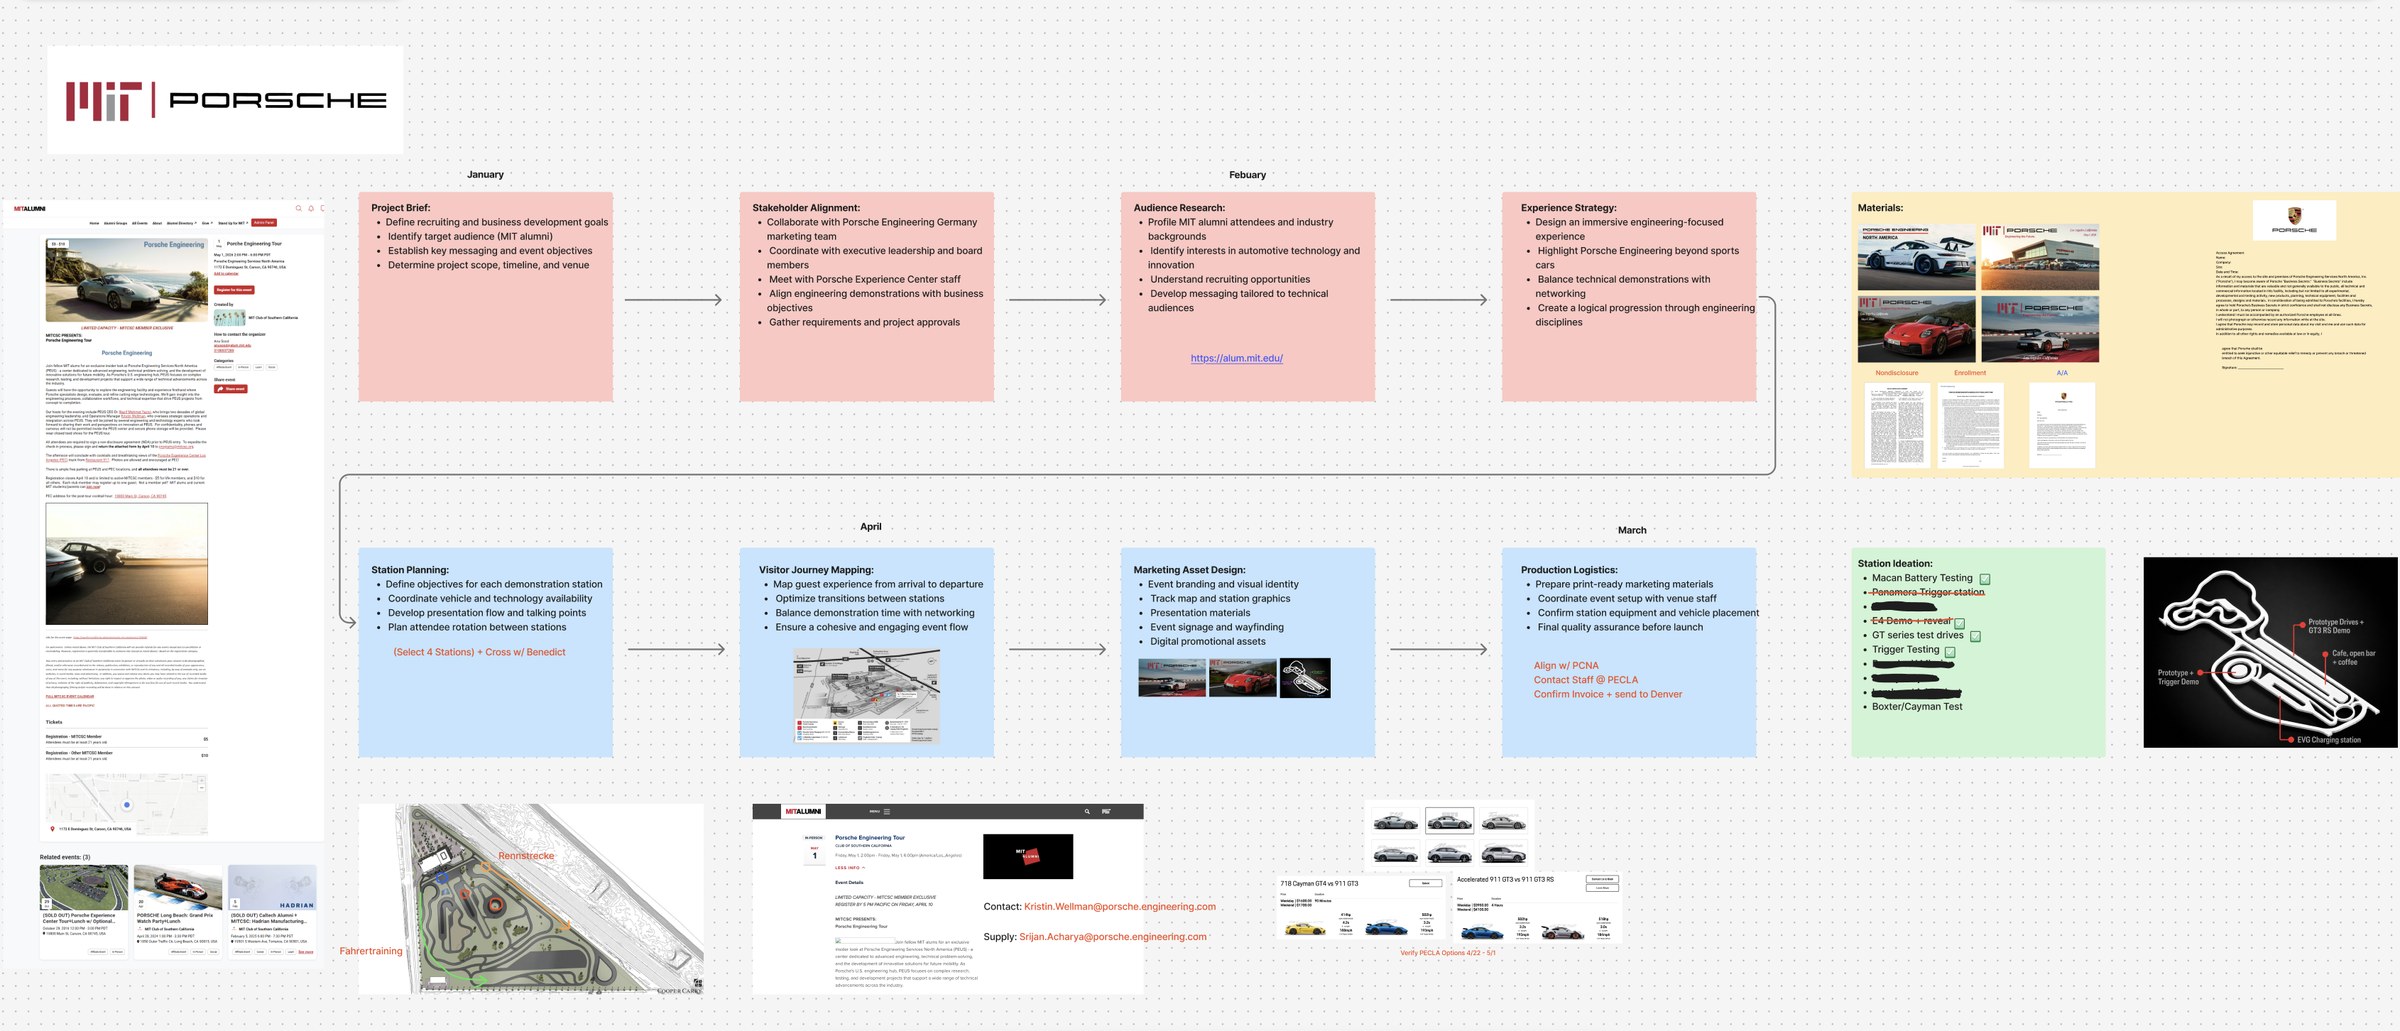Click the red Register for this event button
Image resolution: width=2400 pixels, height=1031 pixels.
(x=234, y=290)
